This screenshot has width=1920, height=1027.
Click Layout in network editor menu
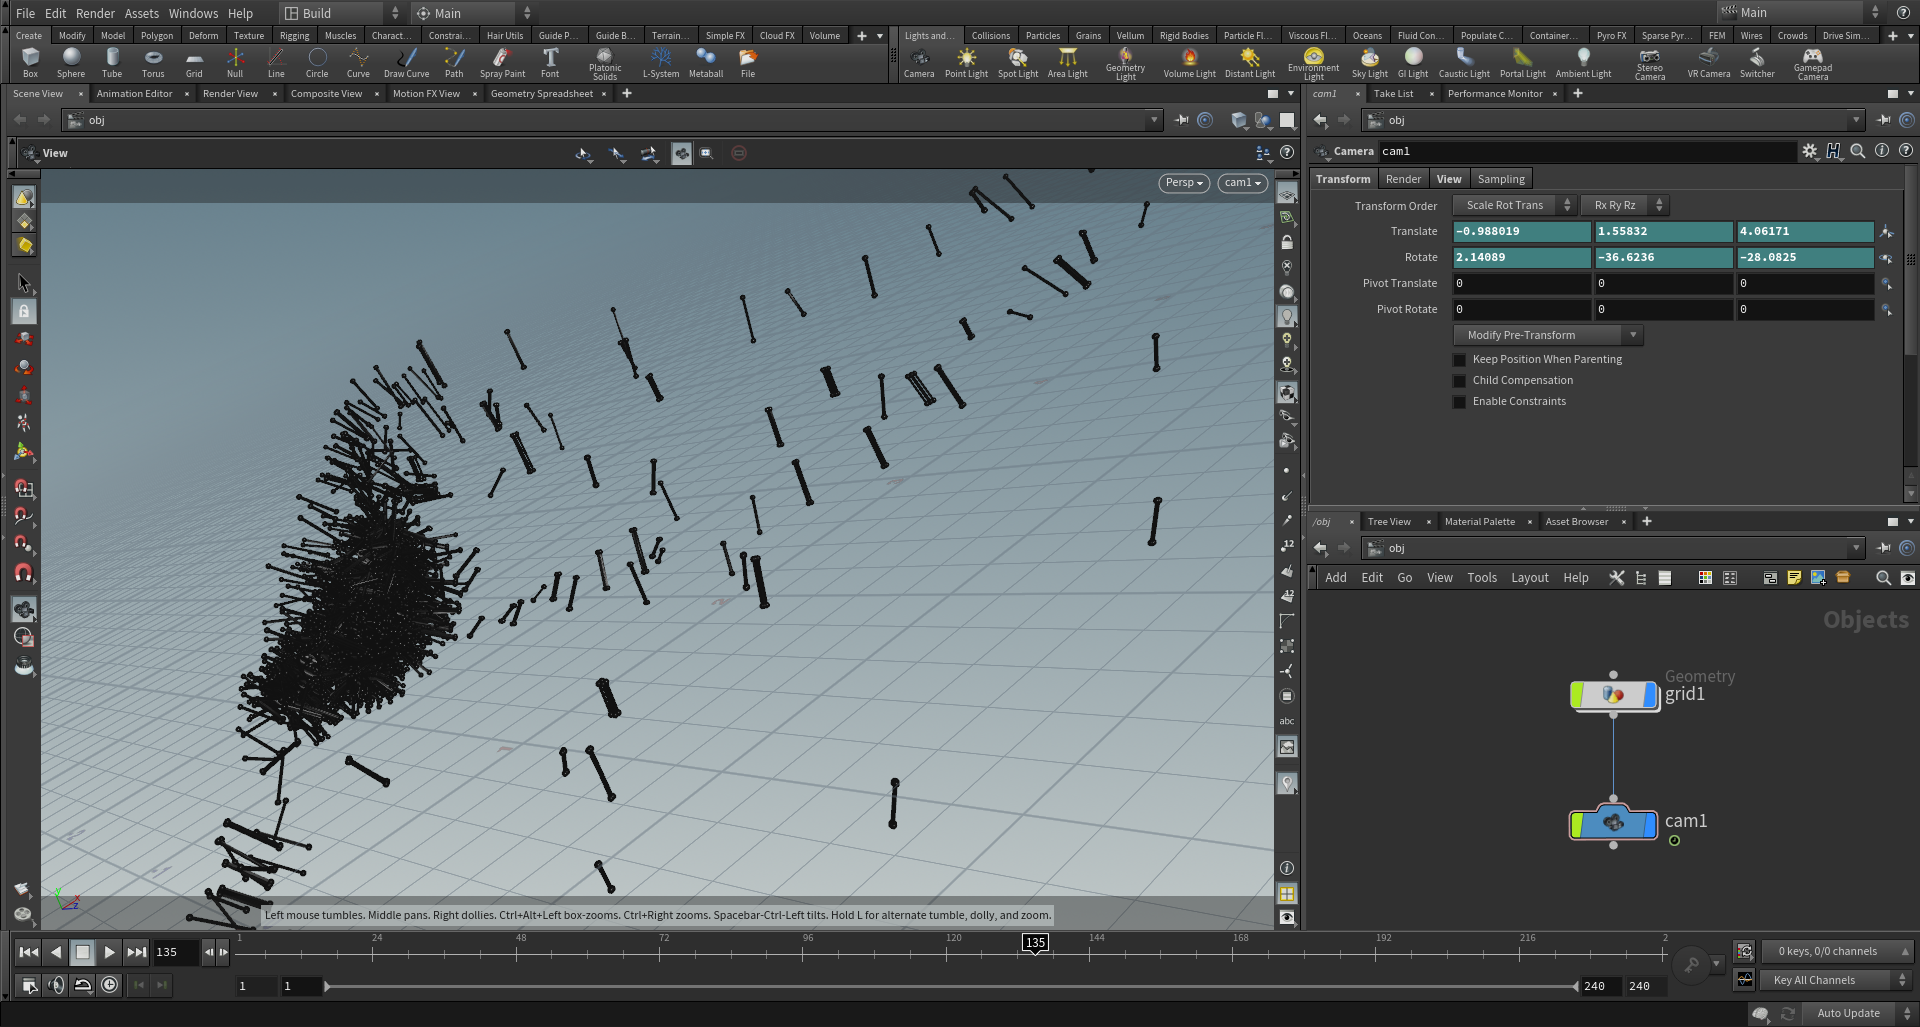point(1529,578)
